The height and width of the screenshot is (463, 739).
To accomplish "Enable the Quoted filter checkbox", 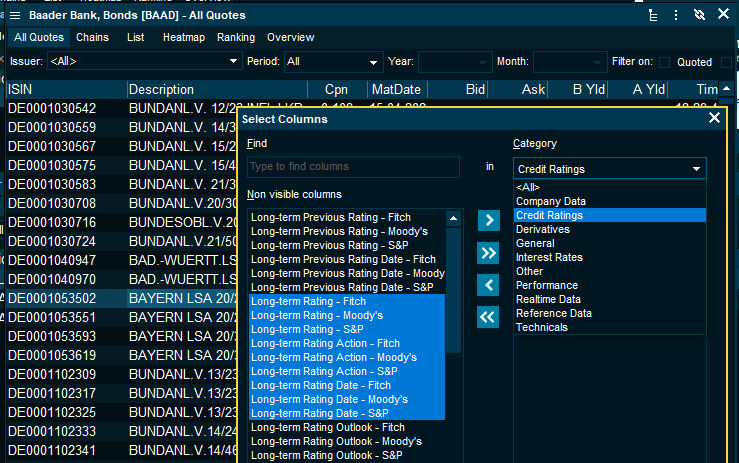I will (x=665, y=62).
